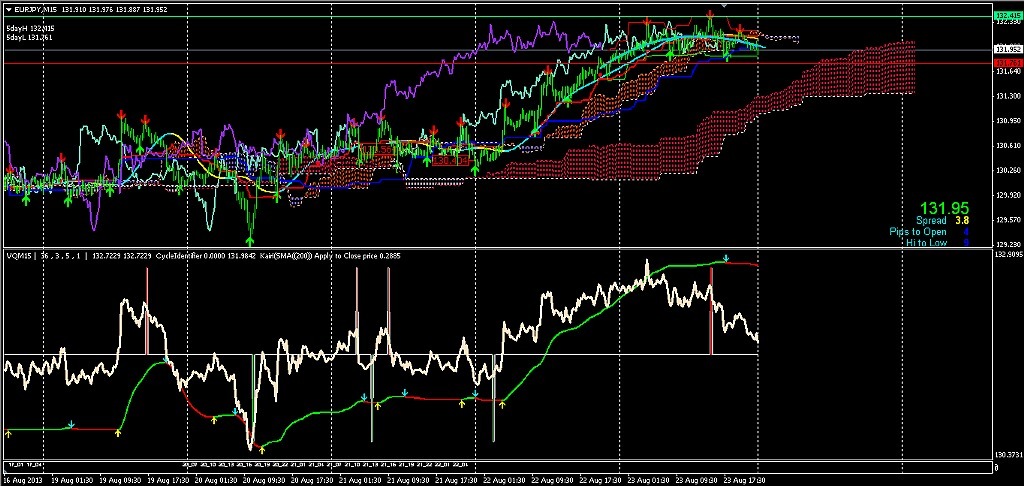This screenshot has width=1024, height=486.
Task: Select the EURJPY,M15 symbol title text
Action: (35, 8)
